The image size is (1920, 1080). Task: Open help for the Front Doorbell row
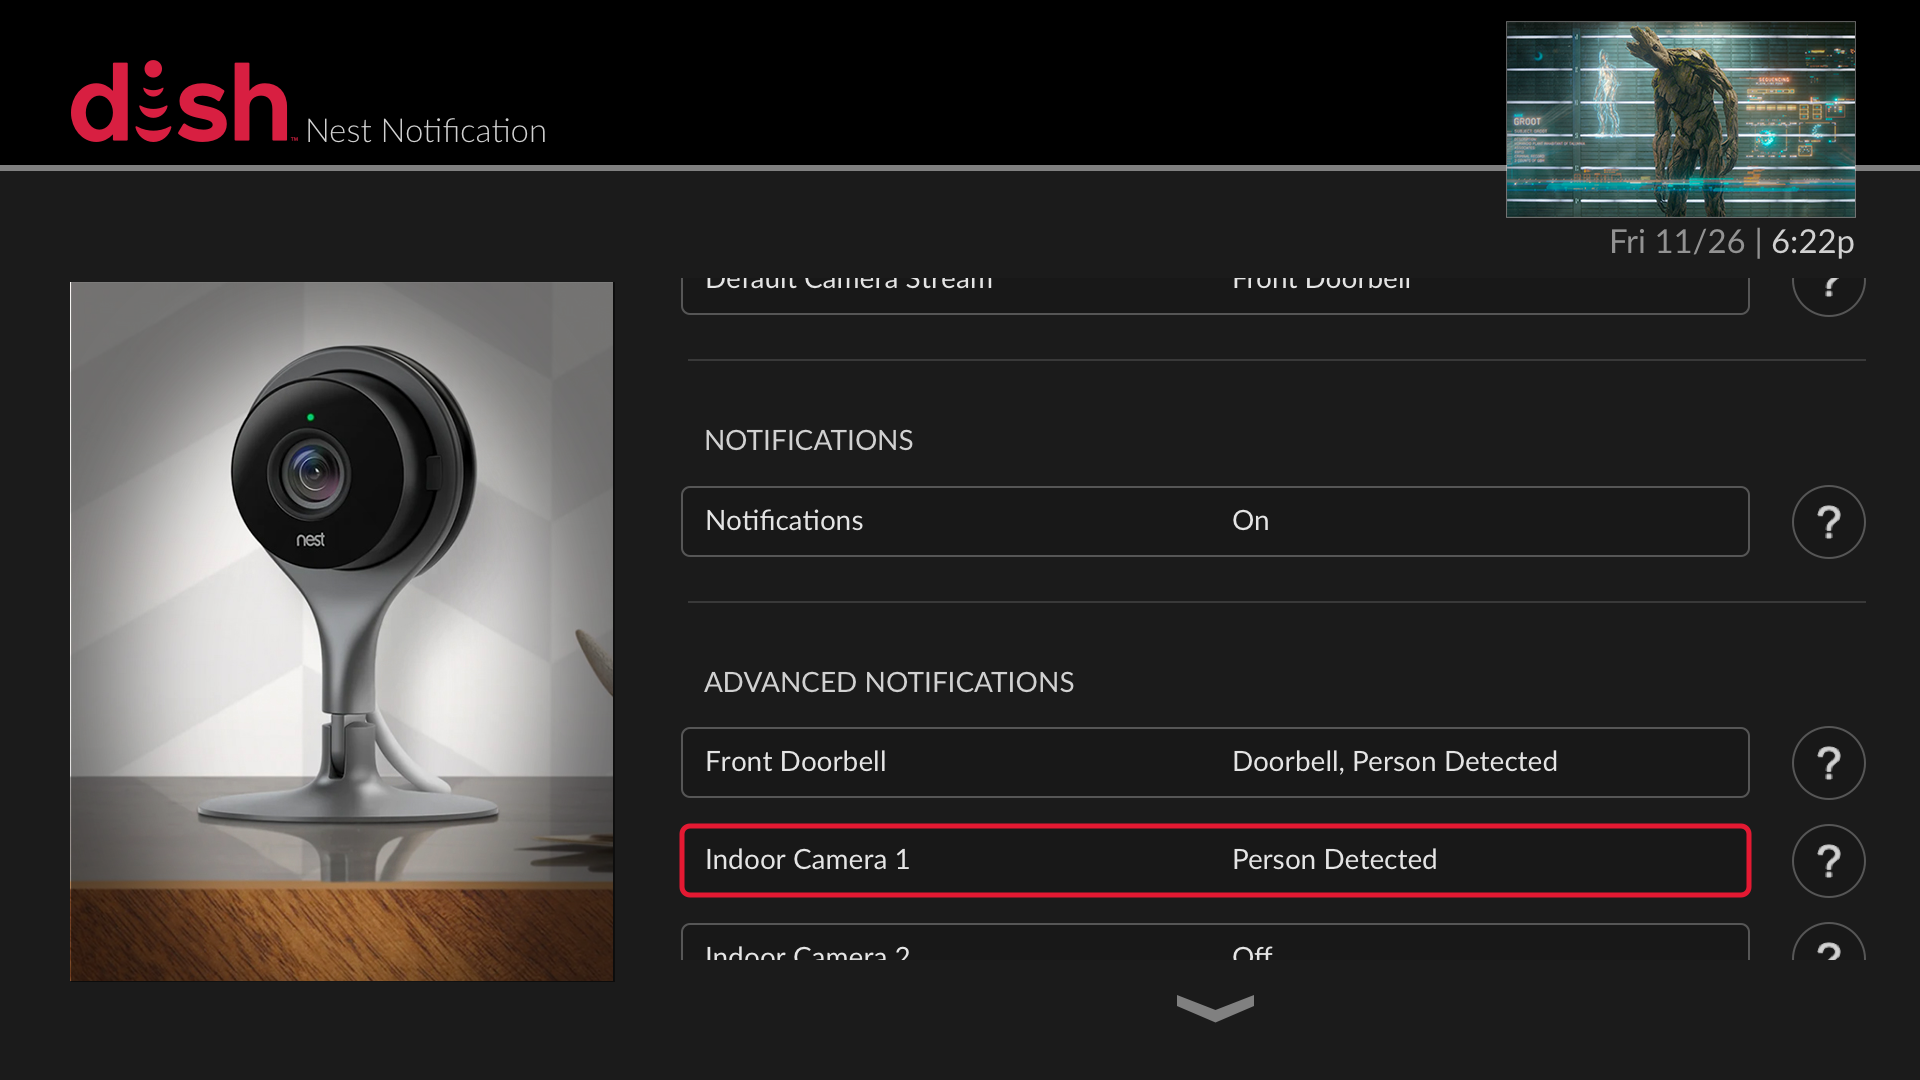coord(1828,763)
